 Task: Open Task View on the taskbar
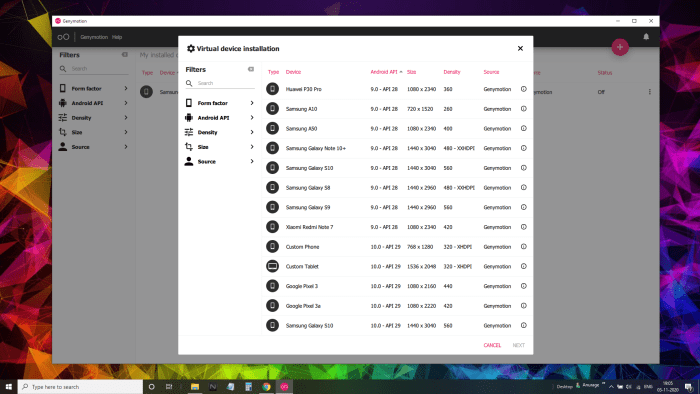(x=169, y=386)
